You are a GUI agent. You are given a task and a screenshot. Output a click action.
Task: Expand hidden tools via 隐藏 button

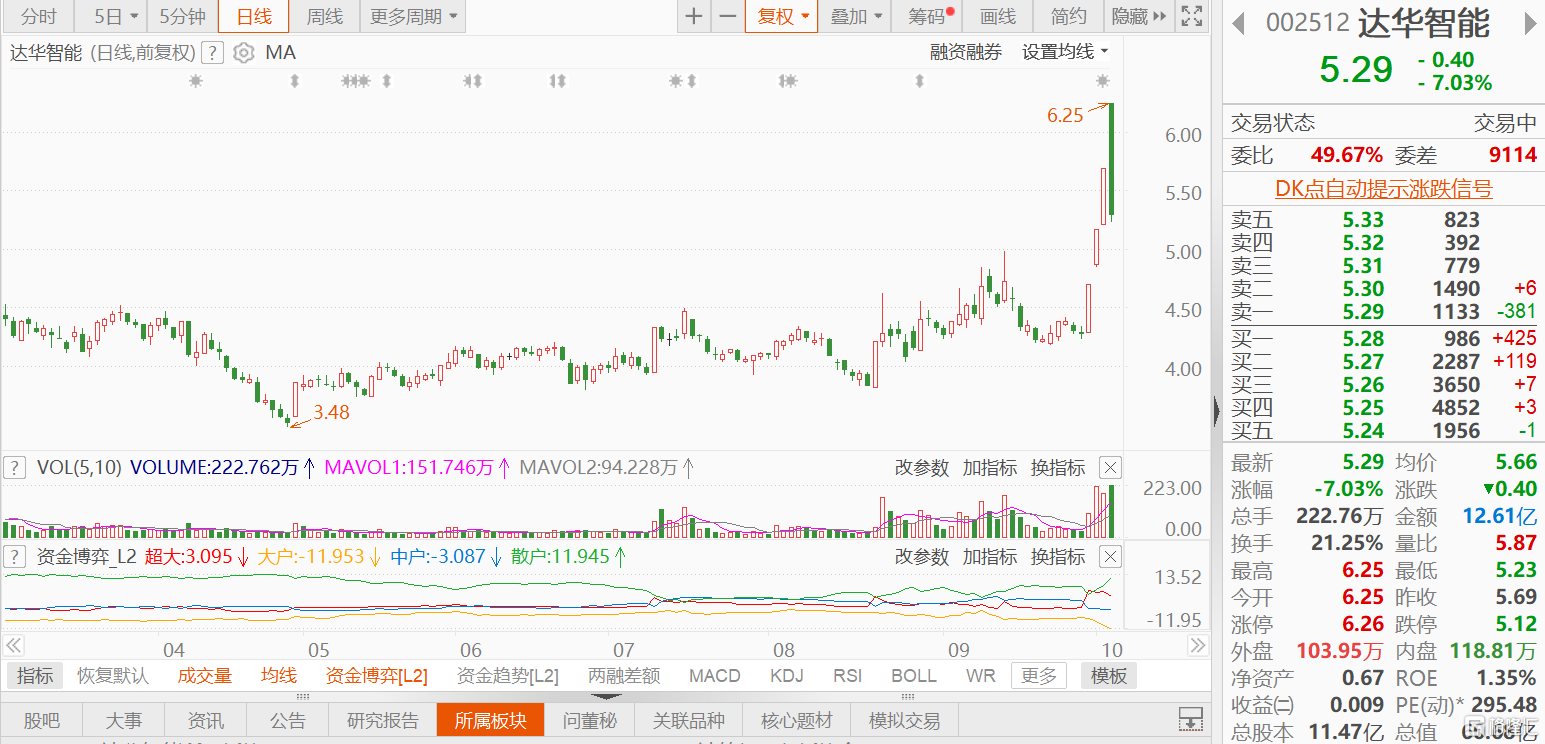(x=1138, y=16)
